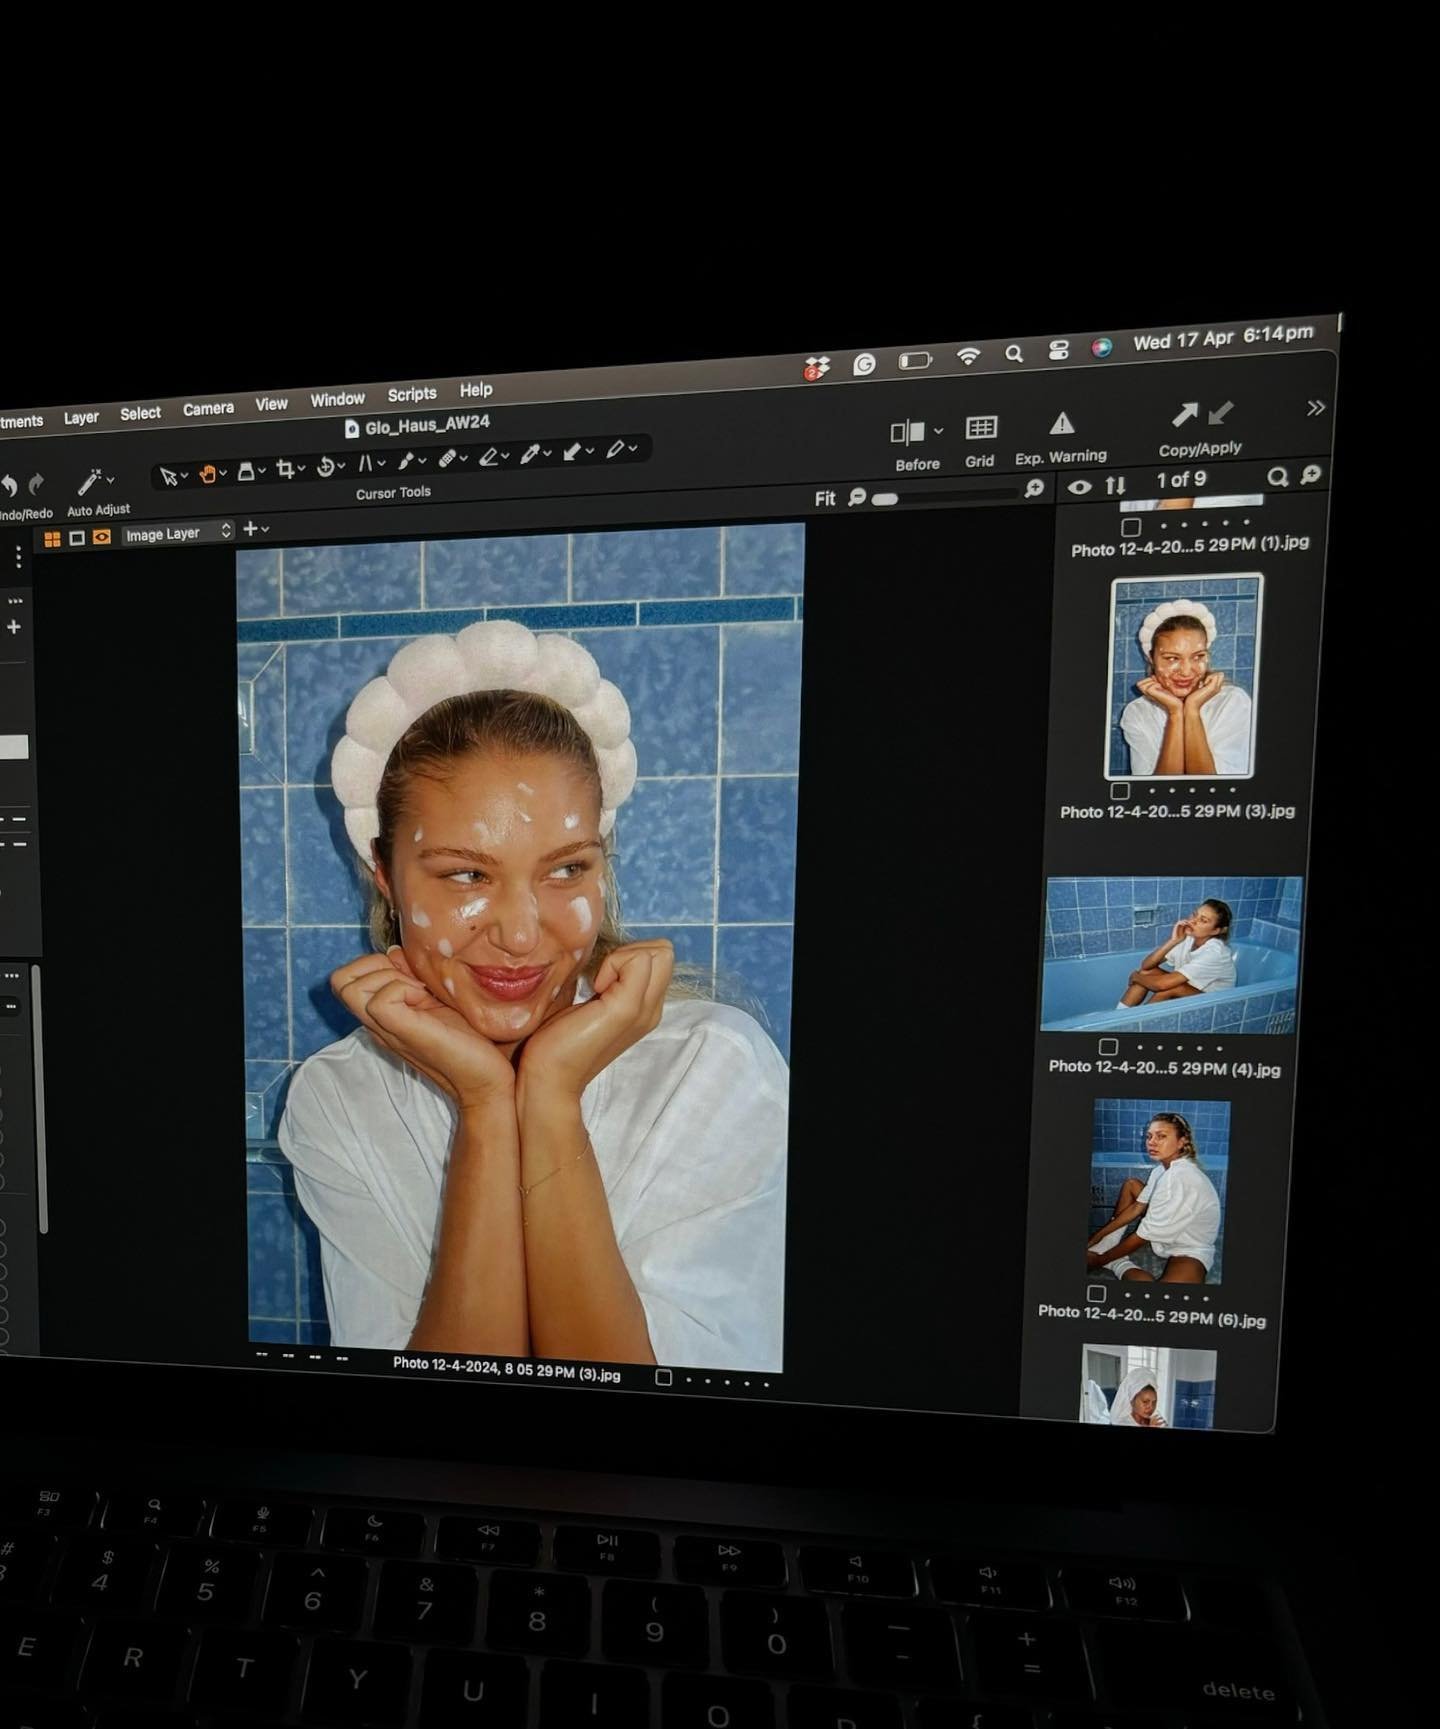Tick the color tag box under Photo (4) thumbnail
The height and width of the screenshot is (1729, 1440).
1108,1047
